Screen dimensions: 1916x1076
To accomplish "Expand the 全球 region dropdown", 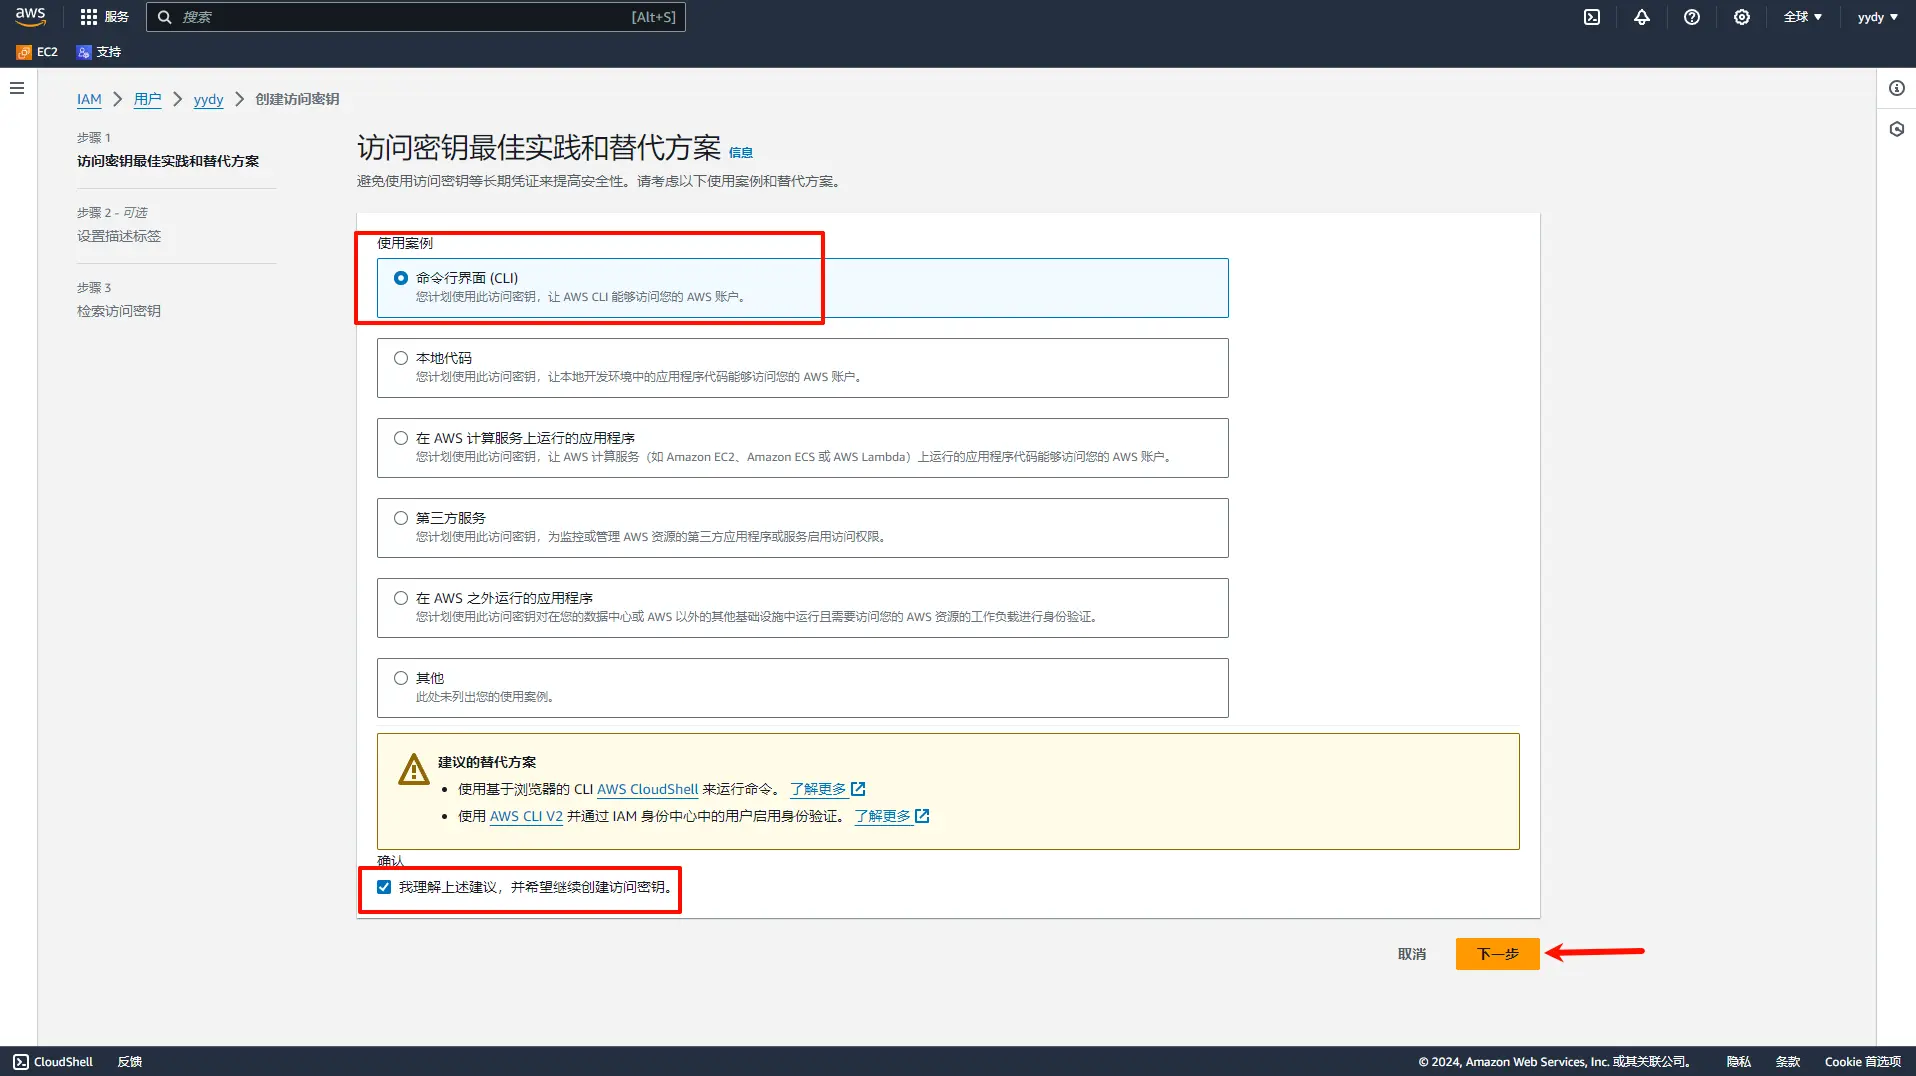I will coord(1803,17).
